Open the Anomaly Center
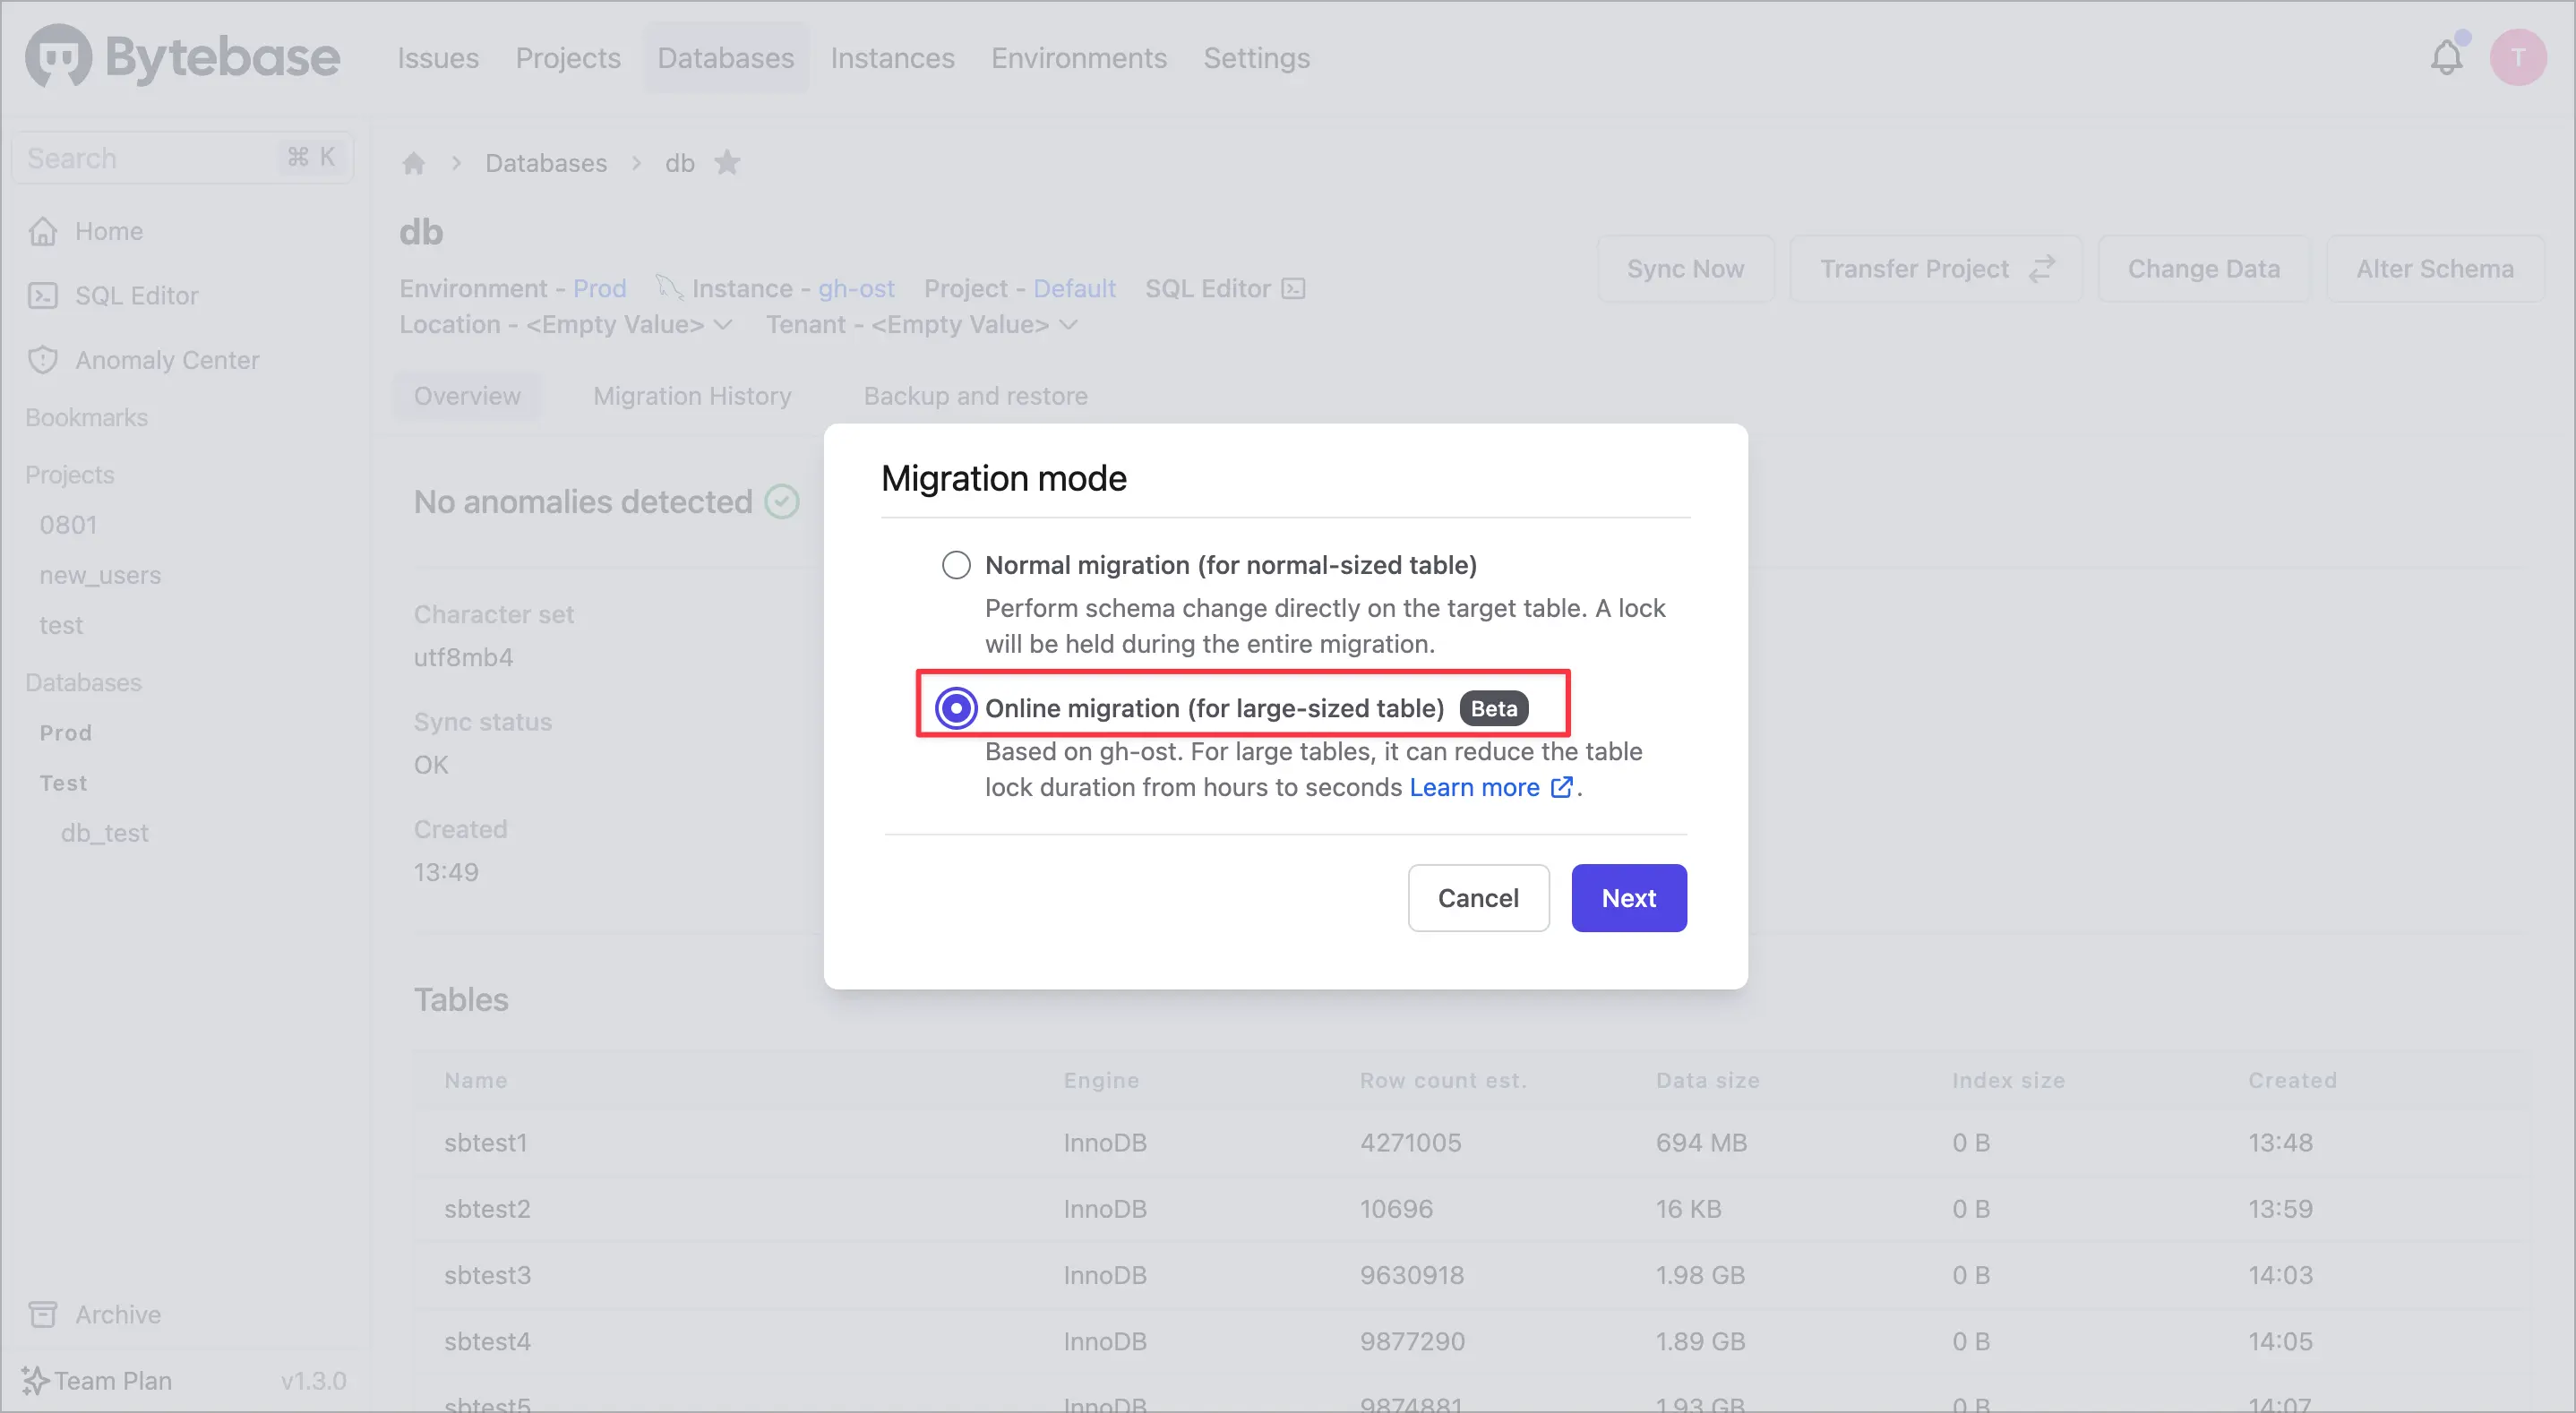 click(x=44, y=360)
